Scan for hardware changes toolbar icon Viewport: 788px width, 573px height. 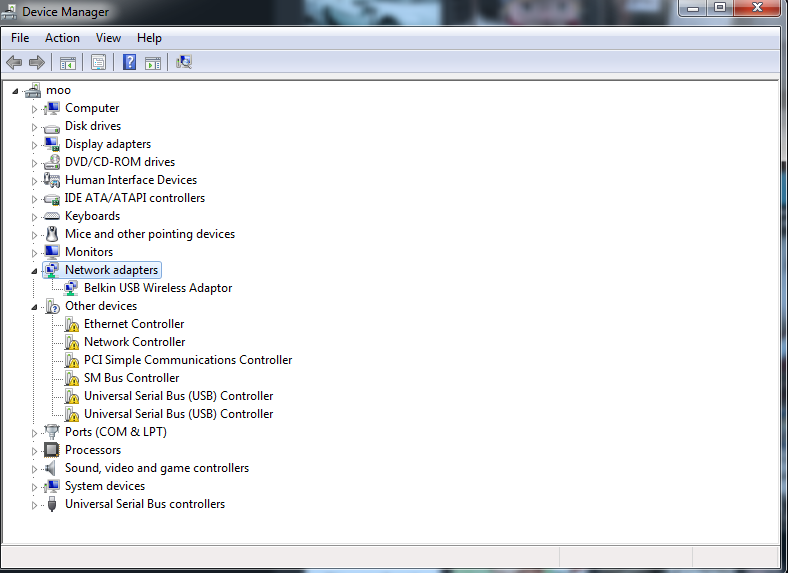(x=184, y=62)
